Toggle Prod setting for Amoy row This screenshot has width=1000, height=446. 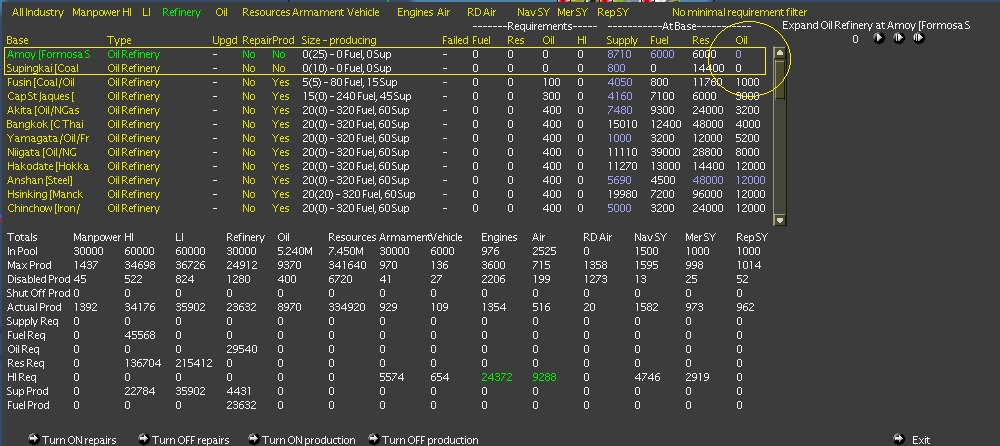pos(279,54)
